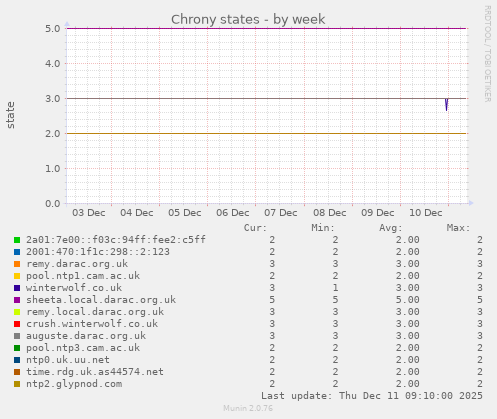Image resolution: width=497 pixels, height=419 pixels.
Task: Click the dark blue swatch beside winterwolf.co.uk
Action: (x=17, y=288)
